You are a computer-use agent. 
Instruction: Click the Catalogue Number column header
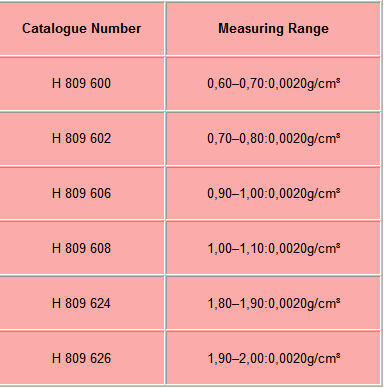[x=81, y=28]
